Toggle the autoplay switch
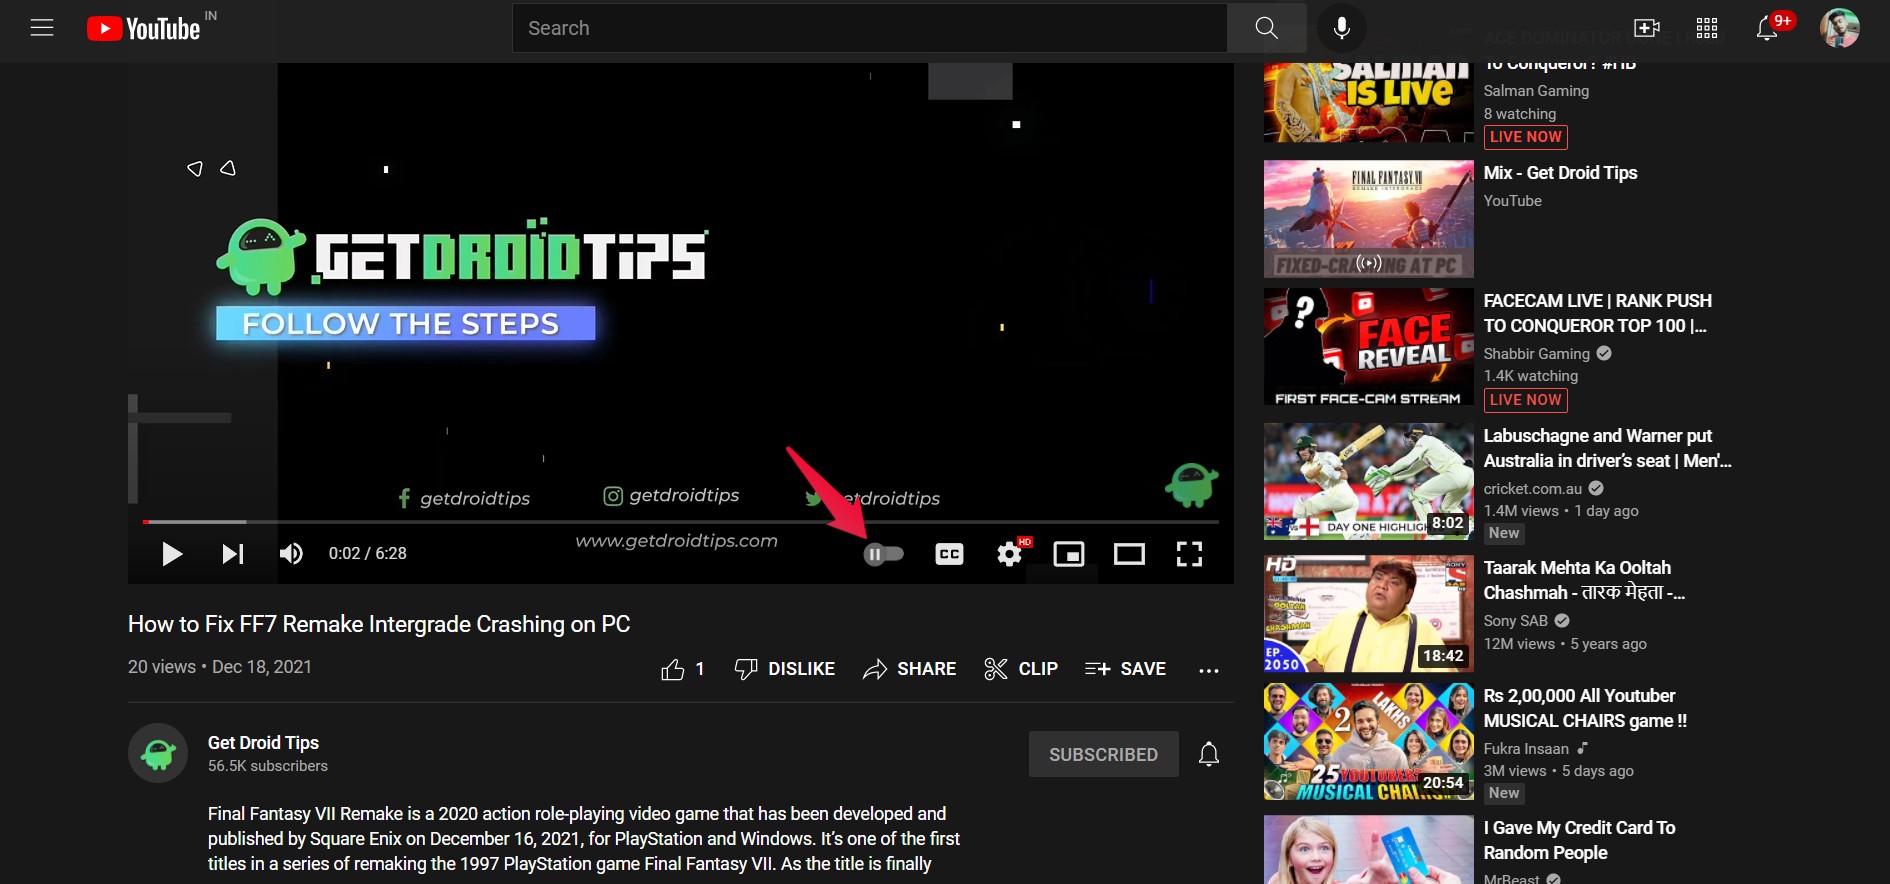Viewport: 1890px width, 884px height. click(884, 554)
